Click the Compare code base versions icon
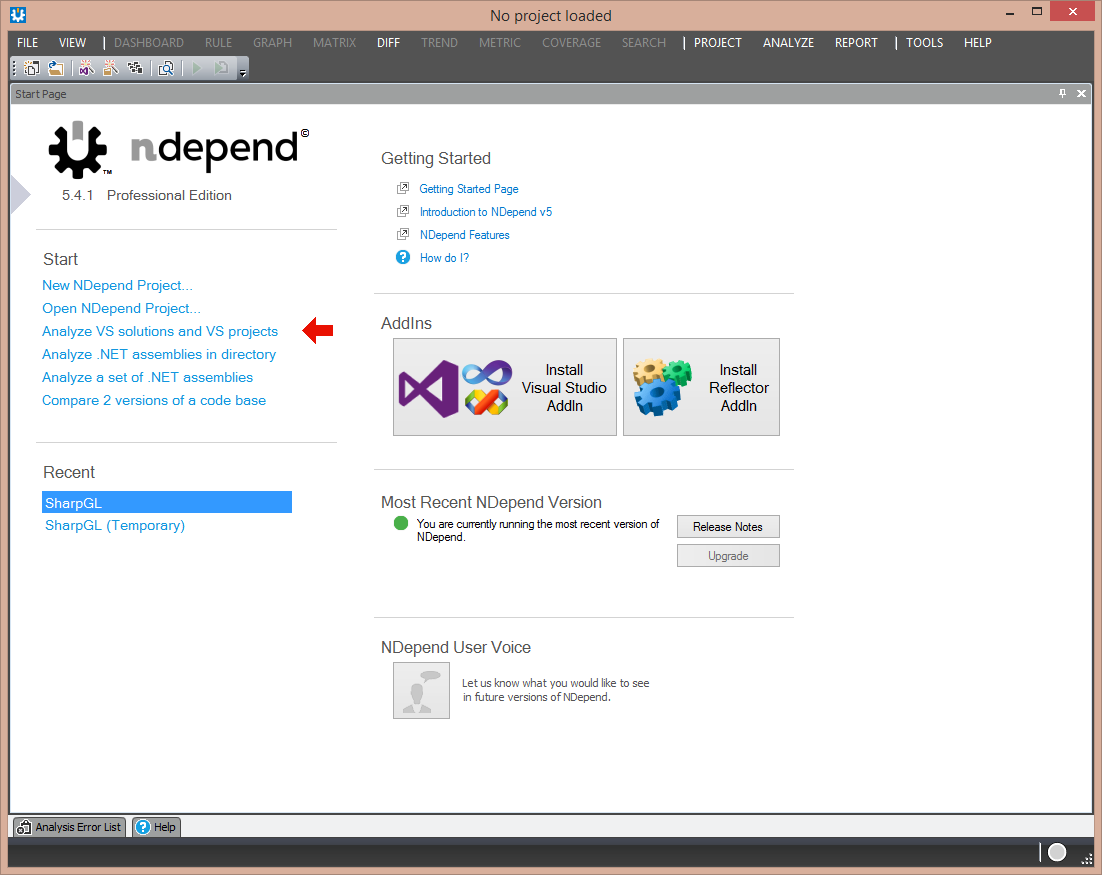1102x875 pixels. point(167,68)
